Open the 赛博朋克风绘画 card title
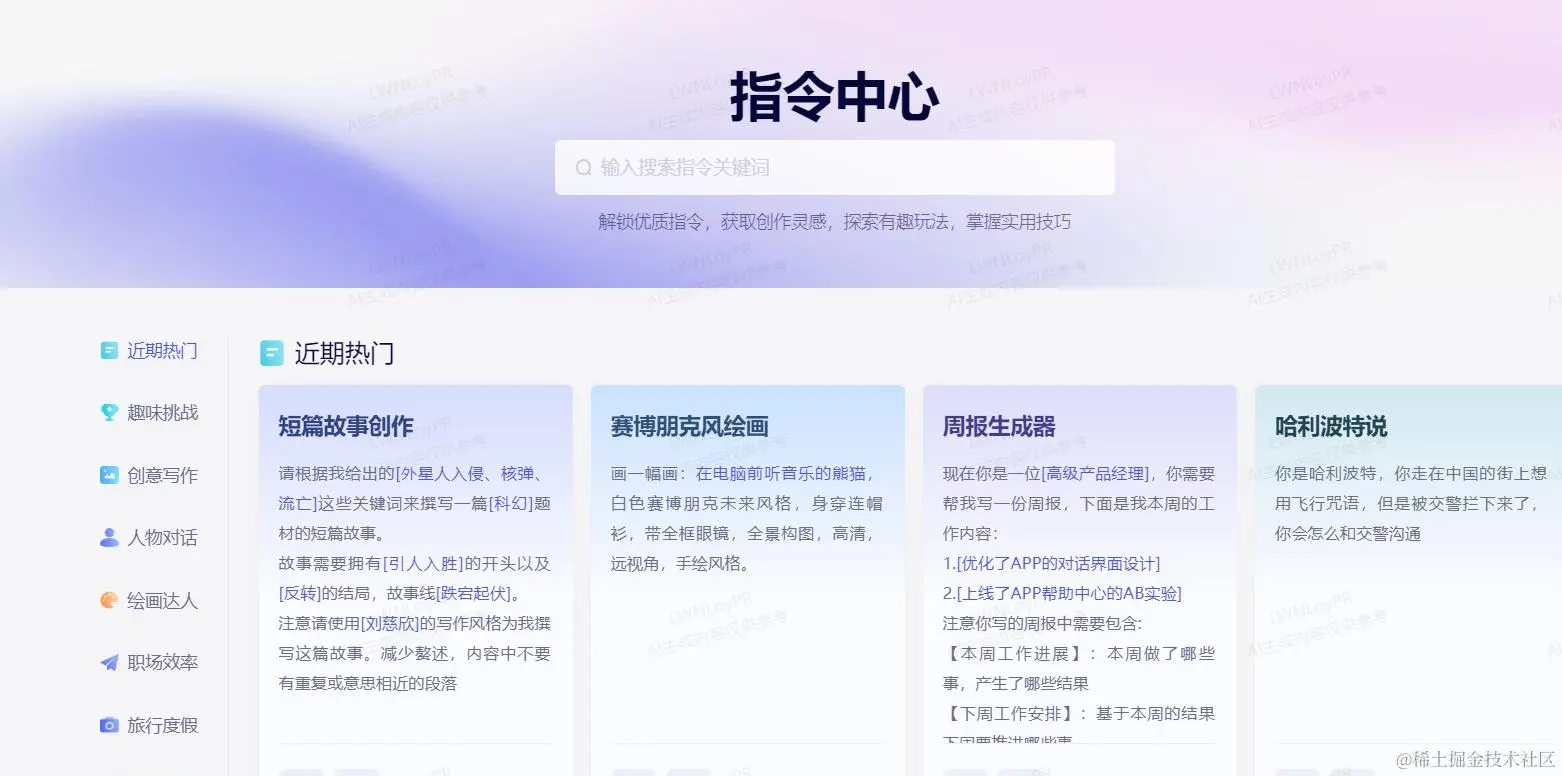The image size is (1562, 776). click(689, 426)
